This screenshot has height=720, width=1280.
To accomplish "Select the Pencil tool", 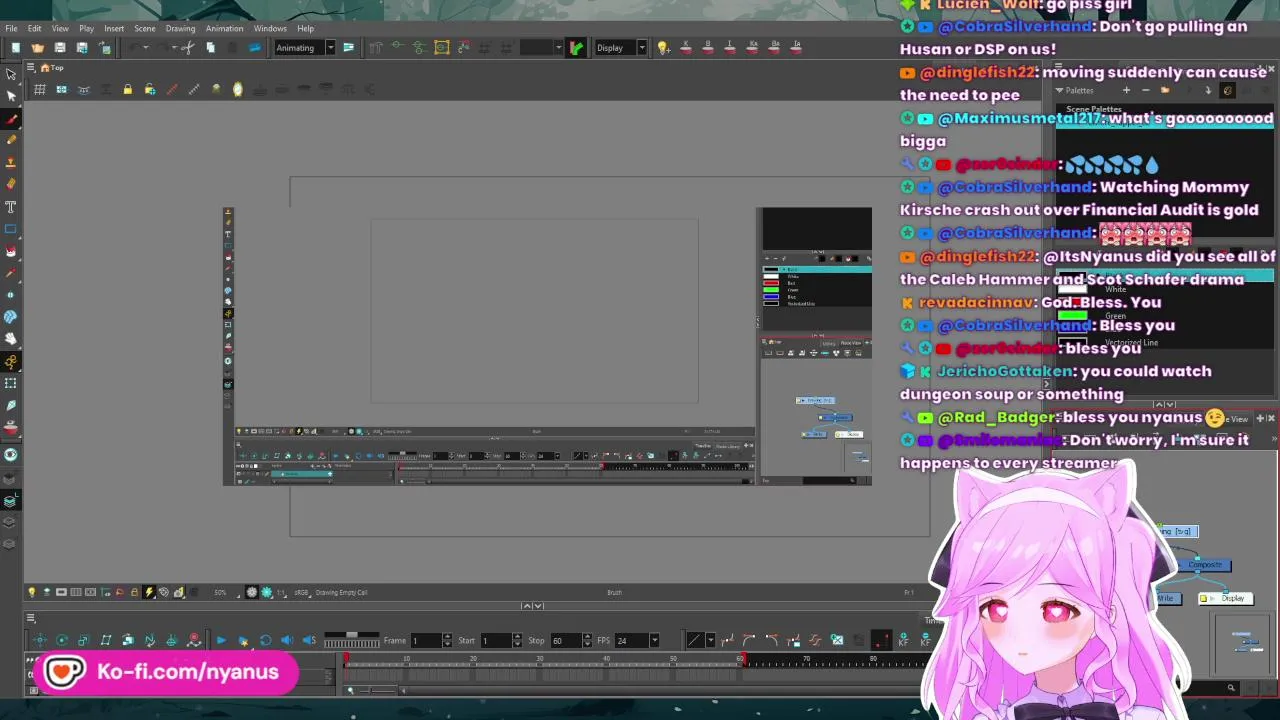I will 11,141.
